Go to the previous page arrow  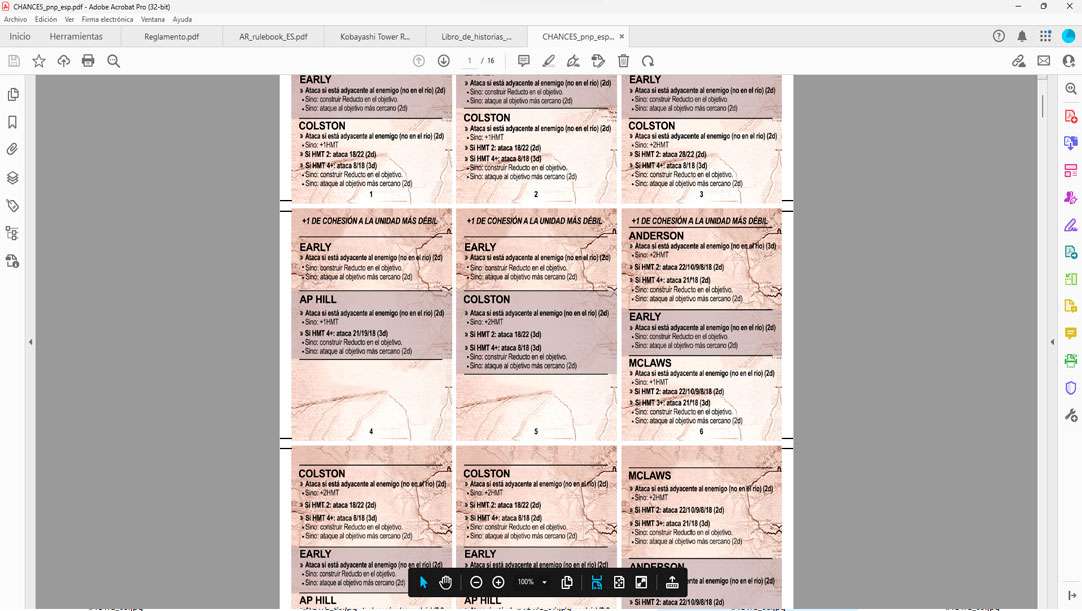[419, 61]
